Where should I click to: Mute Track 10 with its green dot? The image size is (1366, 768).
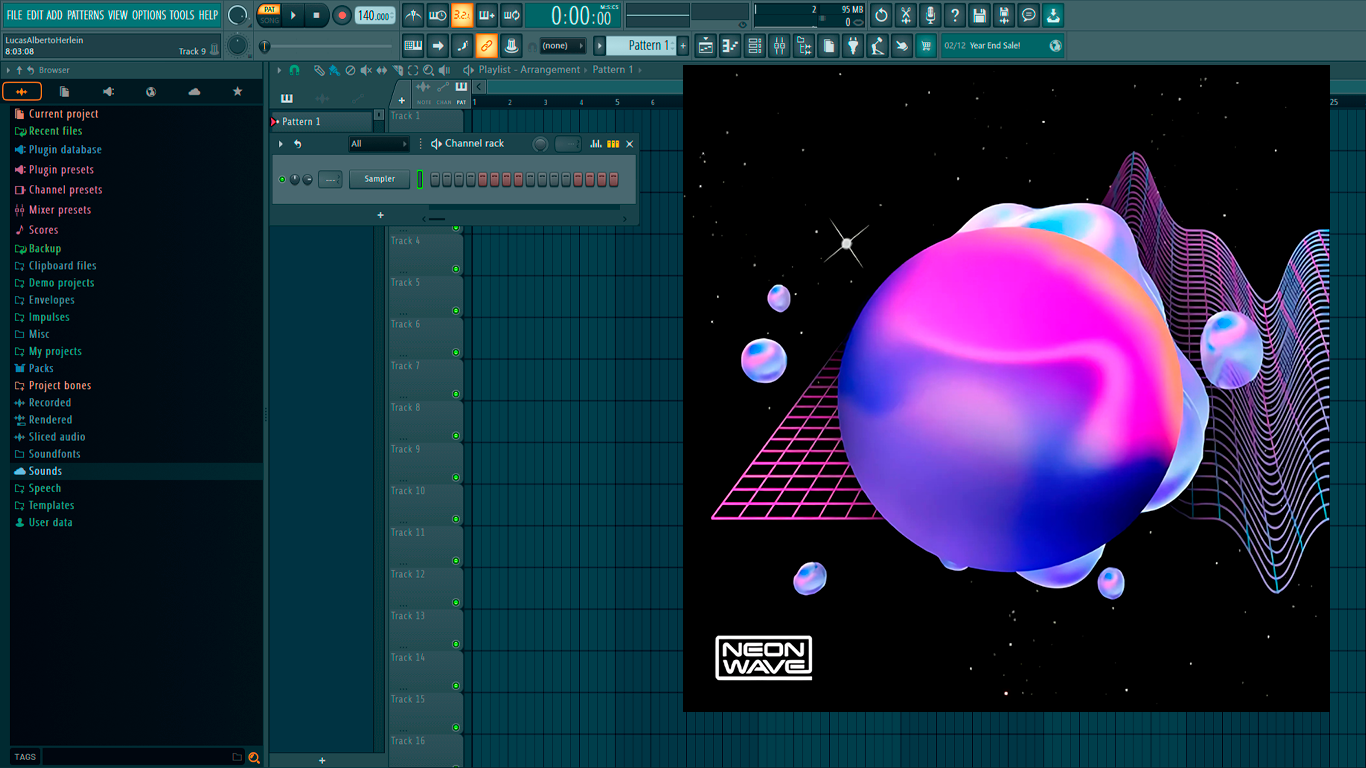(x=456, y=519)
